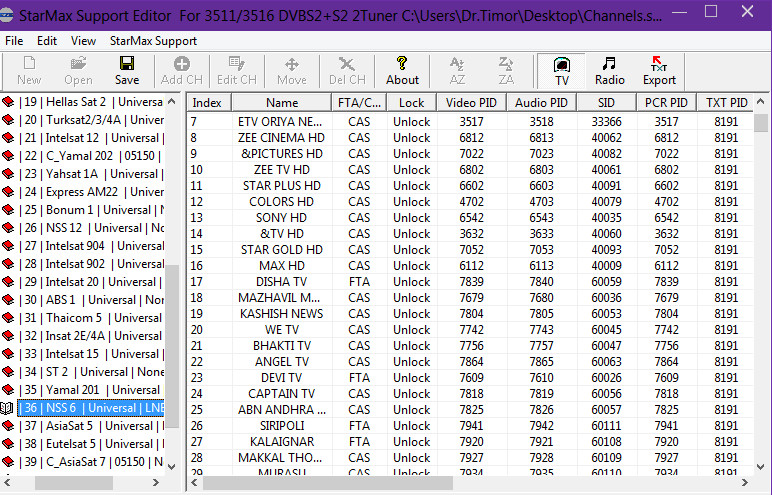Open the About dialog

402,71
